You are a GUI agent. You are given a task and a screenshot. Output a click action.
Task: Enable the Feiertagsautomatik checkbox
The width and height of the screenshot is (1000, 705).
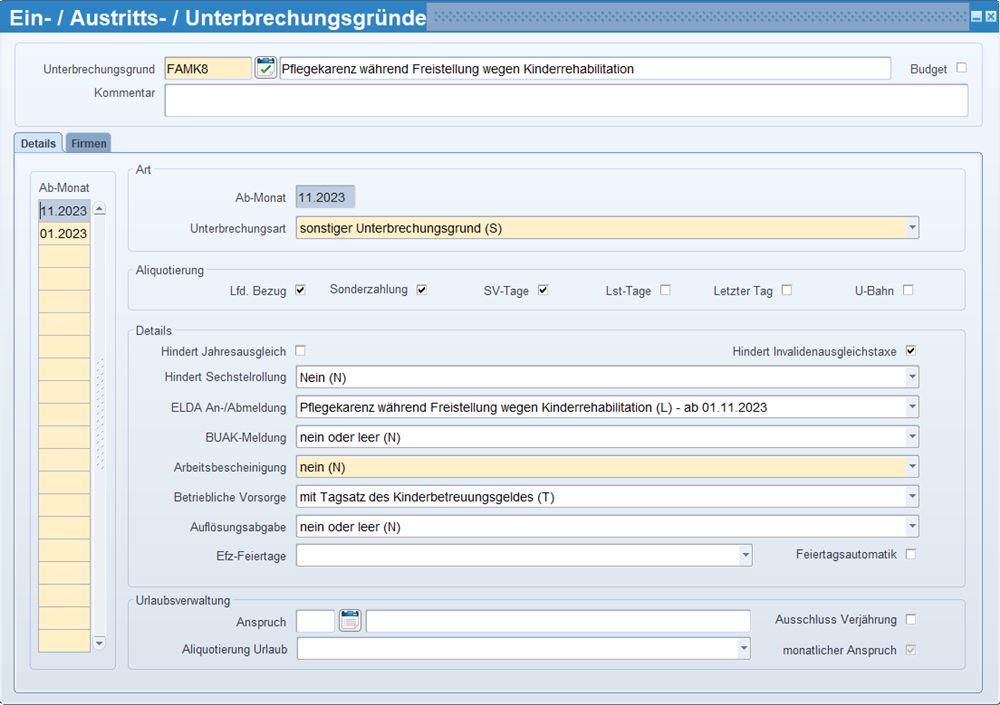(911, 554)
